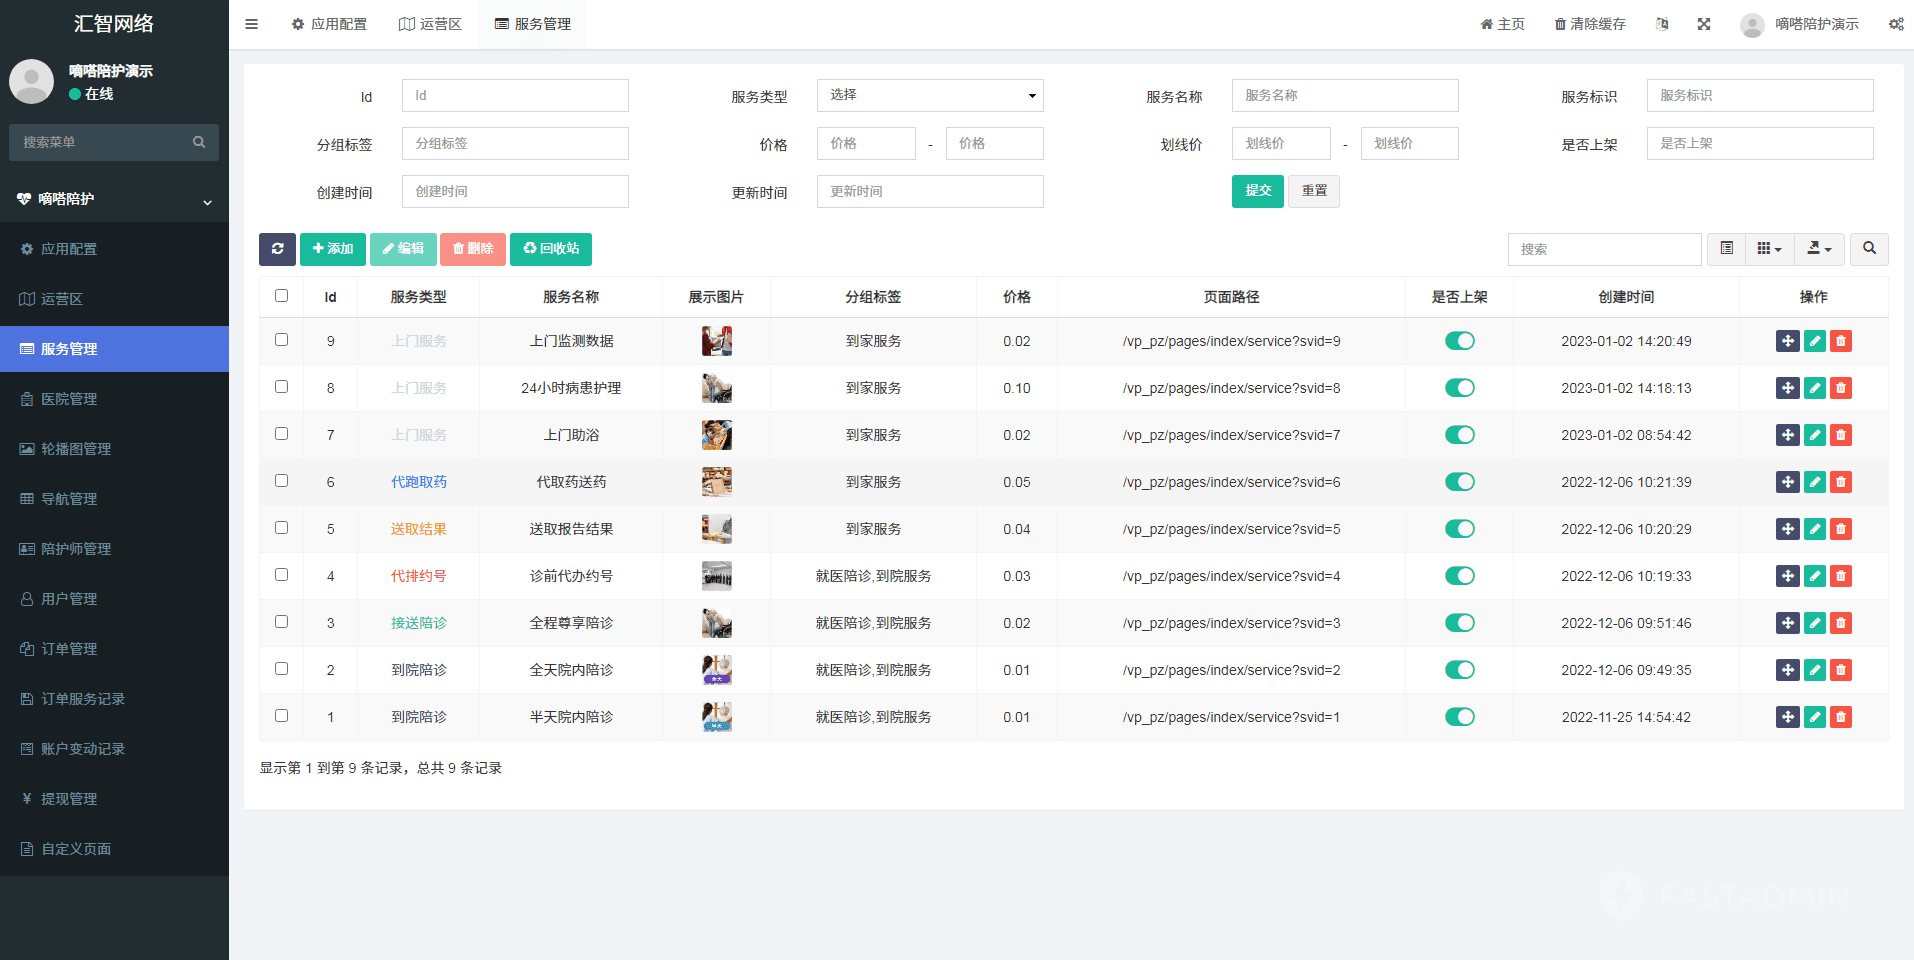
Task: Switch to the 运营区 tab
Action: [430, 24]
